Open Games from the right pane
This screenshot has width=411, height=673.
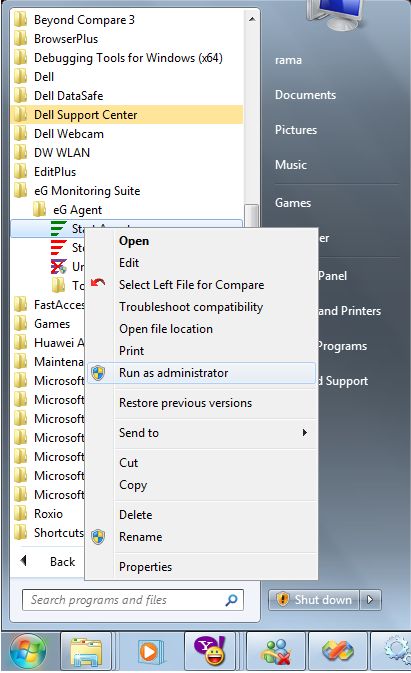pyautogui.click(x=293, y=203)
